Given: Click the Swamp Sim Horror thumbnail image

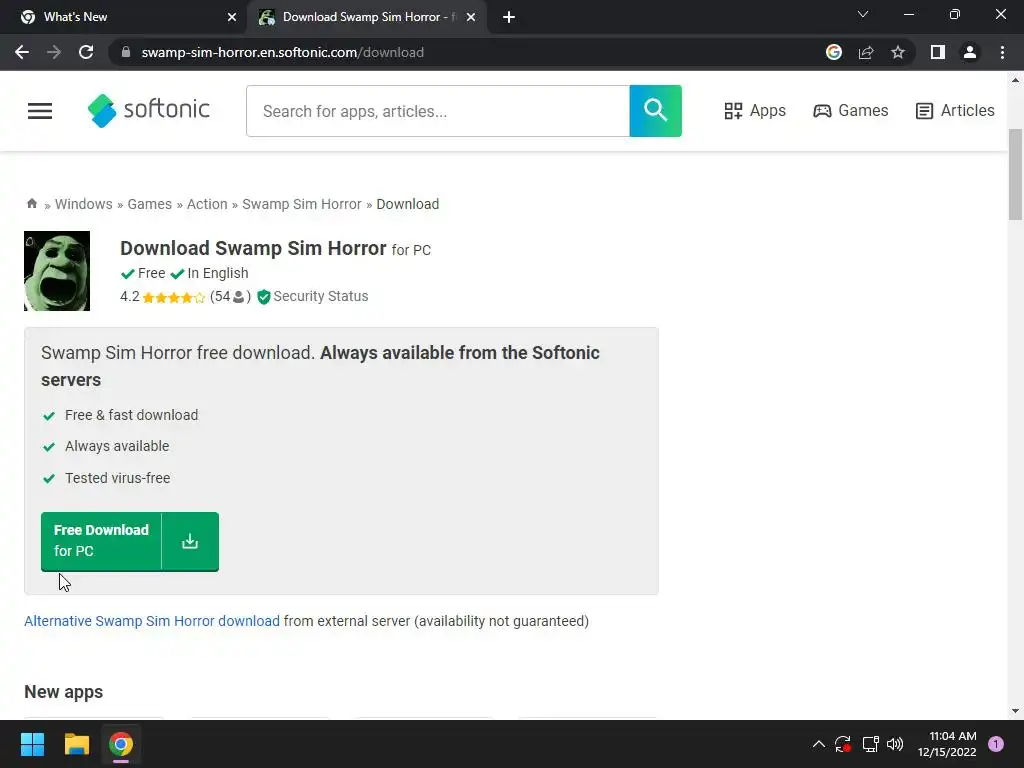Looking at the screenshot, I should [x=57, y=271].
